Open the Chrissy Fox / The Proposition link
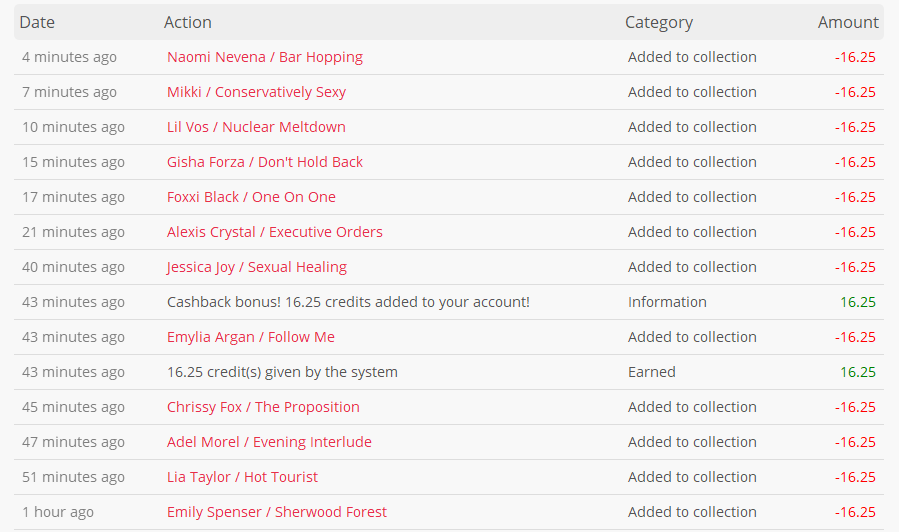Screen dimensions: 899x532 click(x=263, y=407)
